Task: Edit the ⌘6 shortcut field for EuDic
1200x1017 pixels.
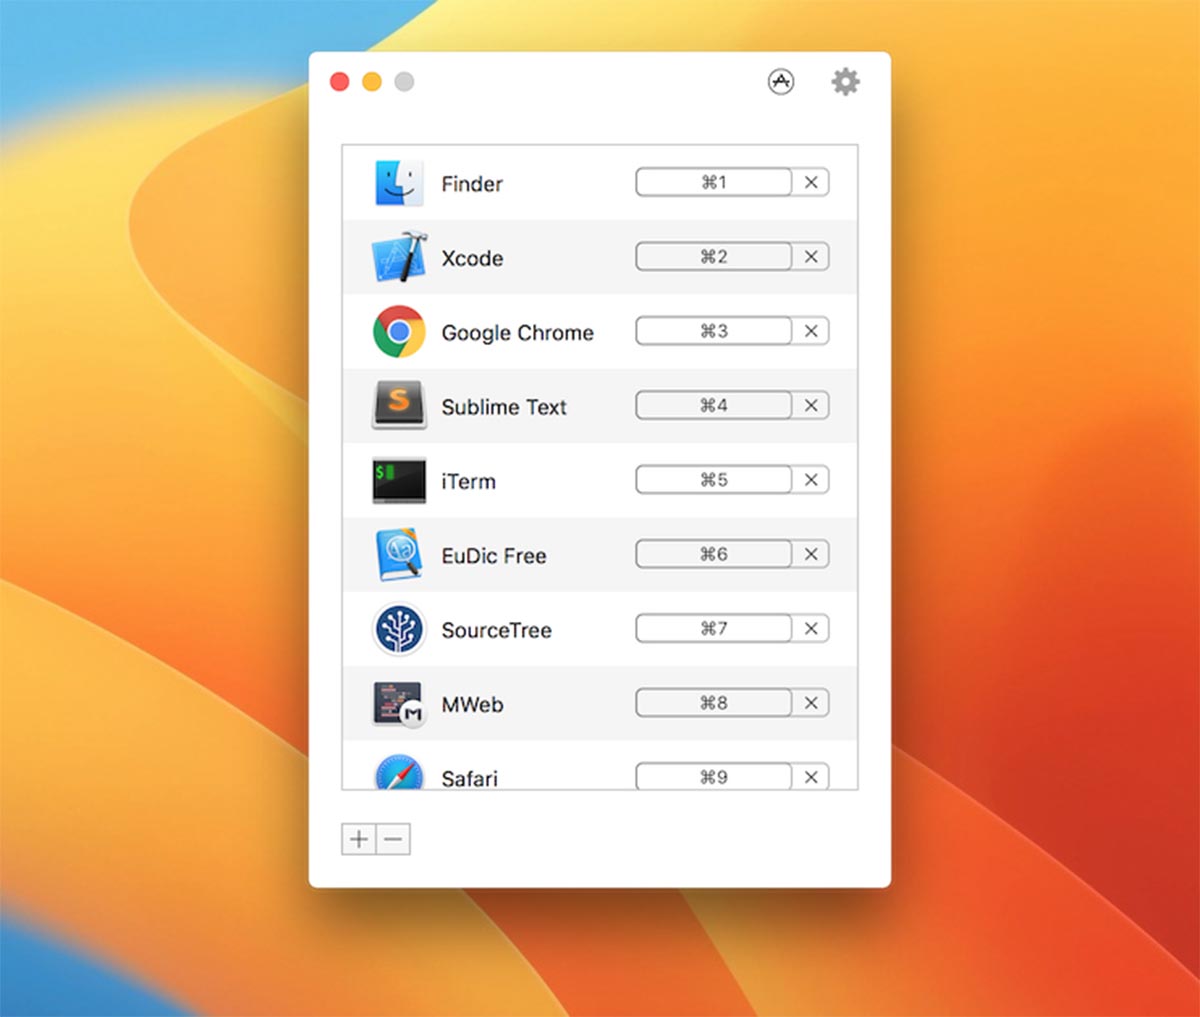Action: [714, 554]
